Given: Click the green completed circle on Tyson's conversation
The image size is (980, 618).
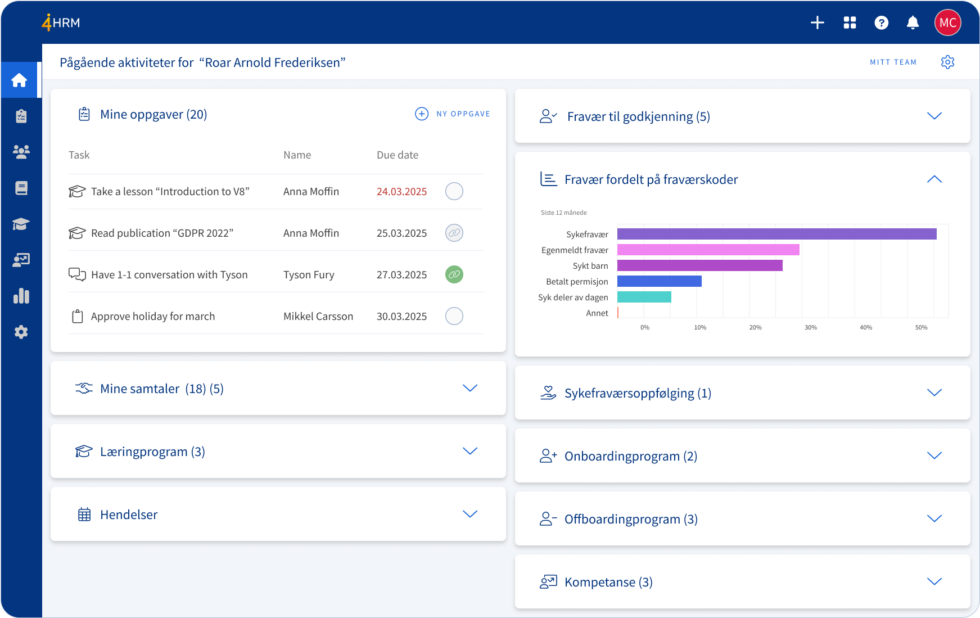Looking at the screenshot, I should (x=455, y=274).
